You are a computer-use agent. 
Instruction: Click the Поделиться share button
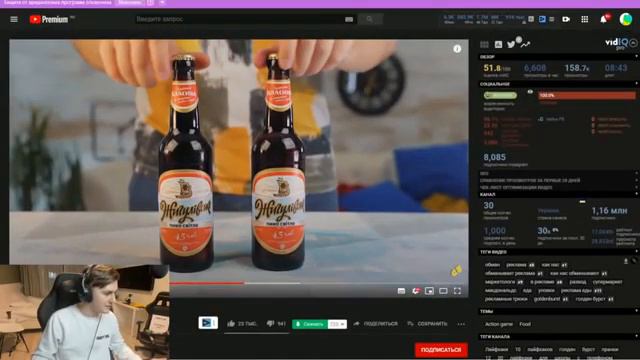pyautogui.click(x=376, y=324)
